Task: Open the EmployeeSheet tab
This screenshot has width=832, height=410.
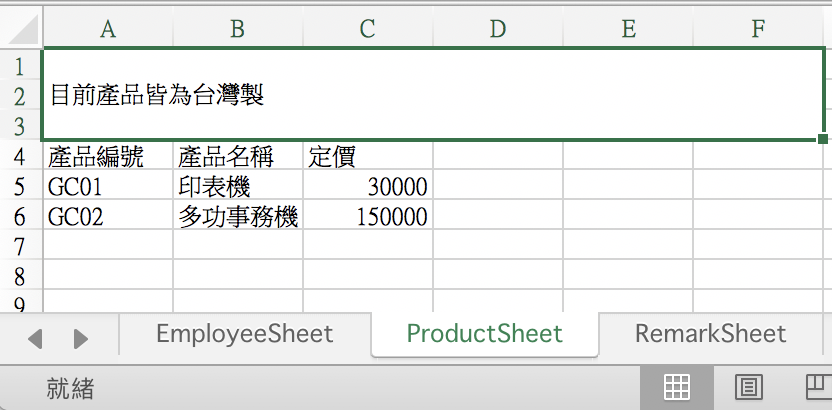Action: 245,334
